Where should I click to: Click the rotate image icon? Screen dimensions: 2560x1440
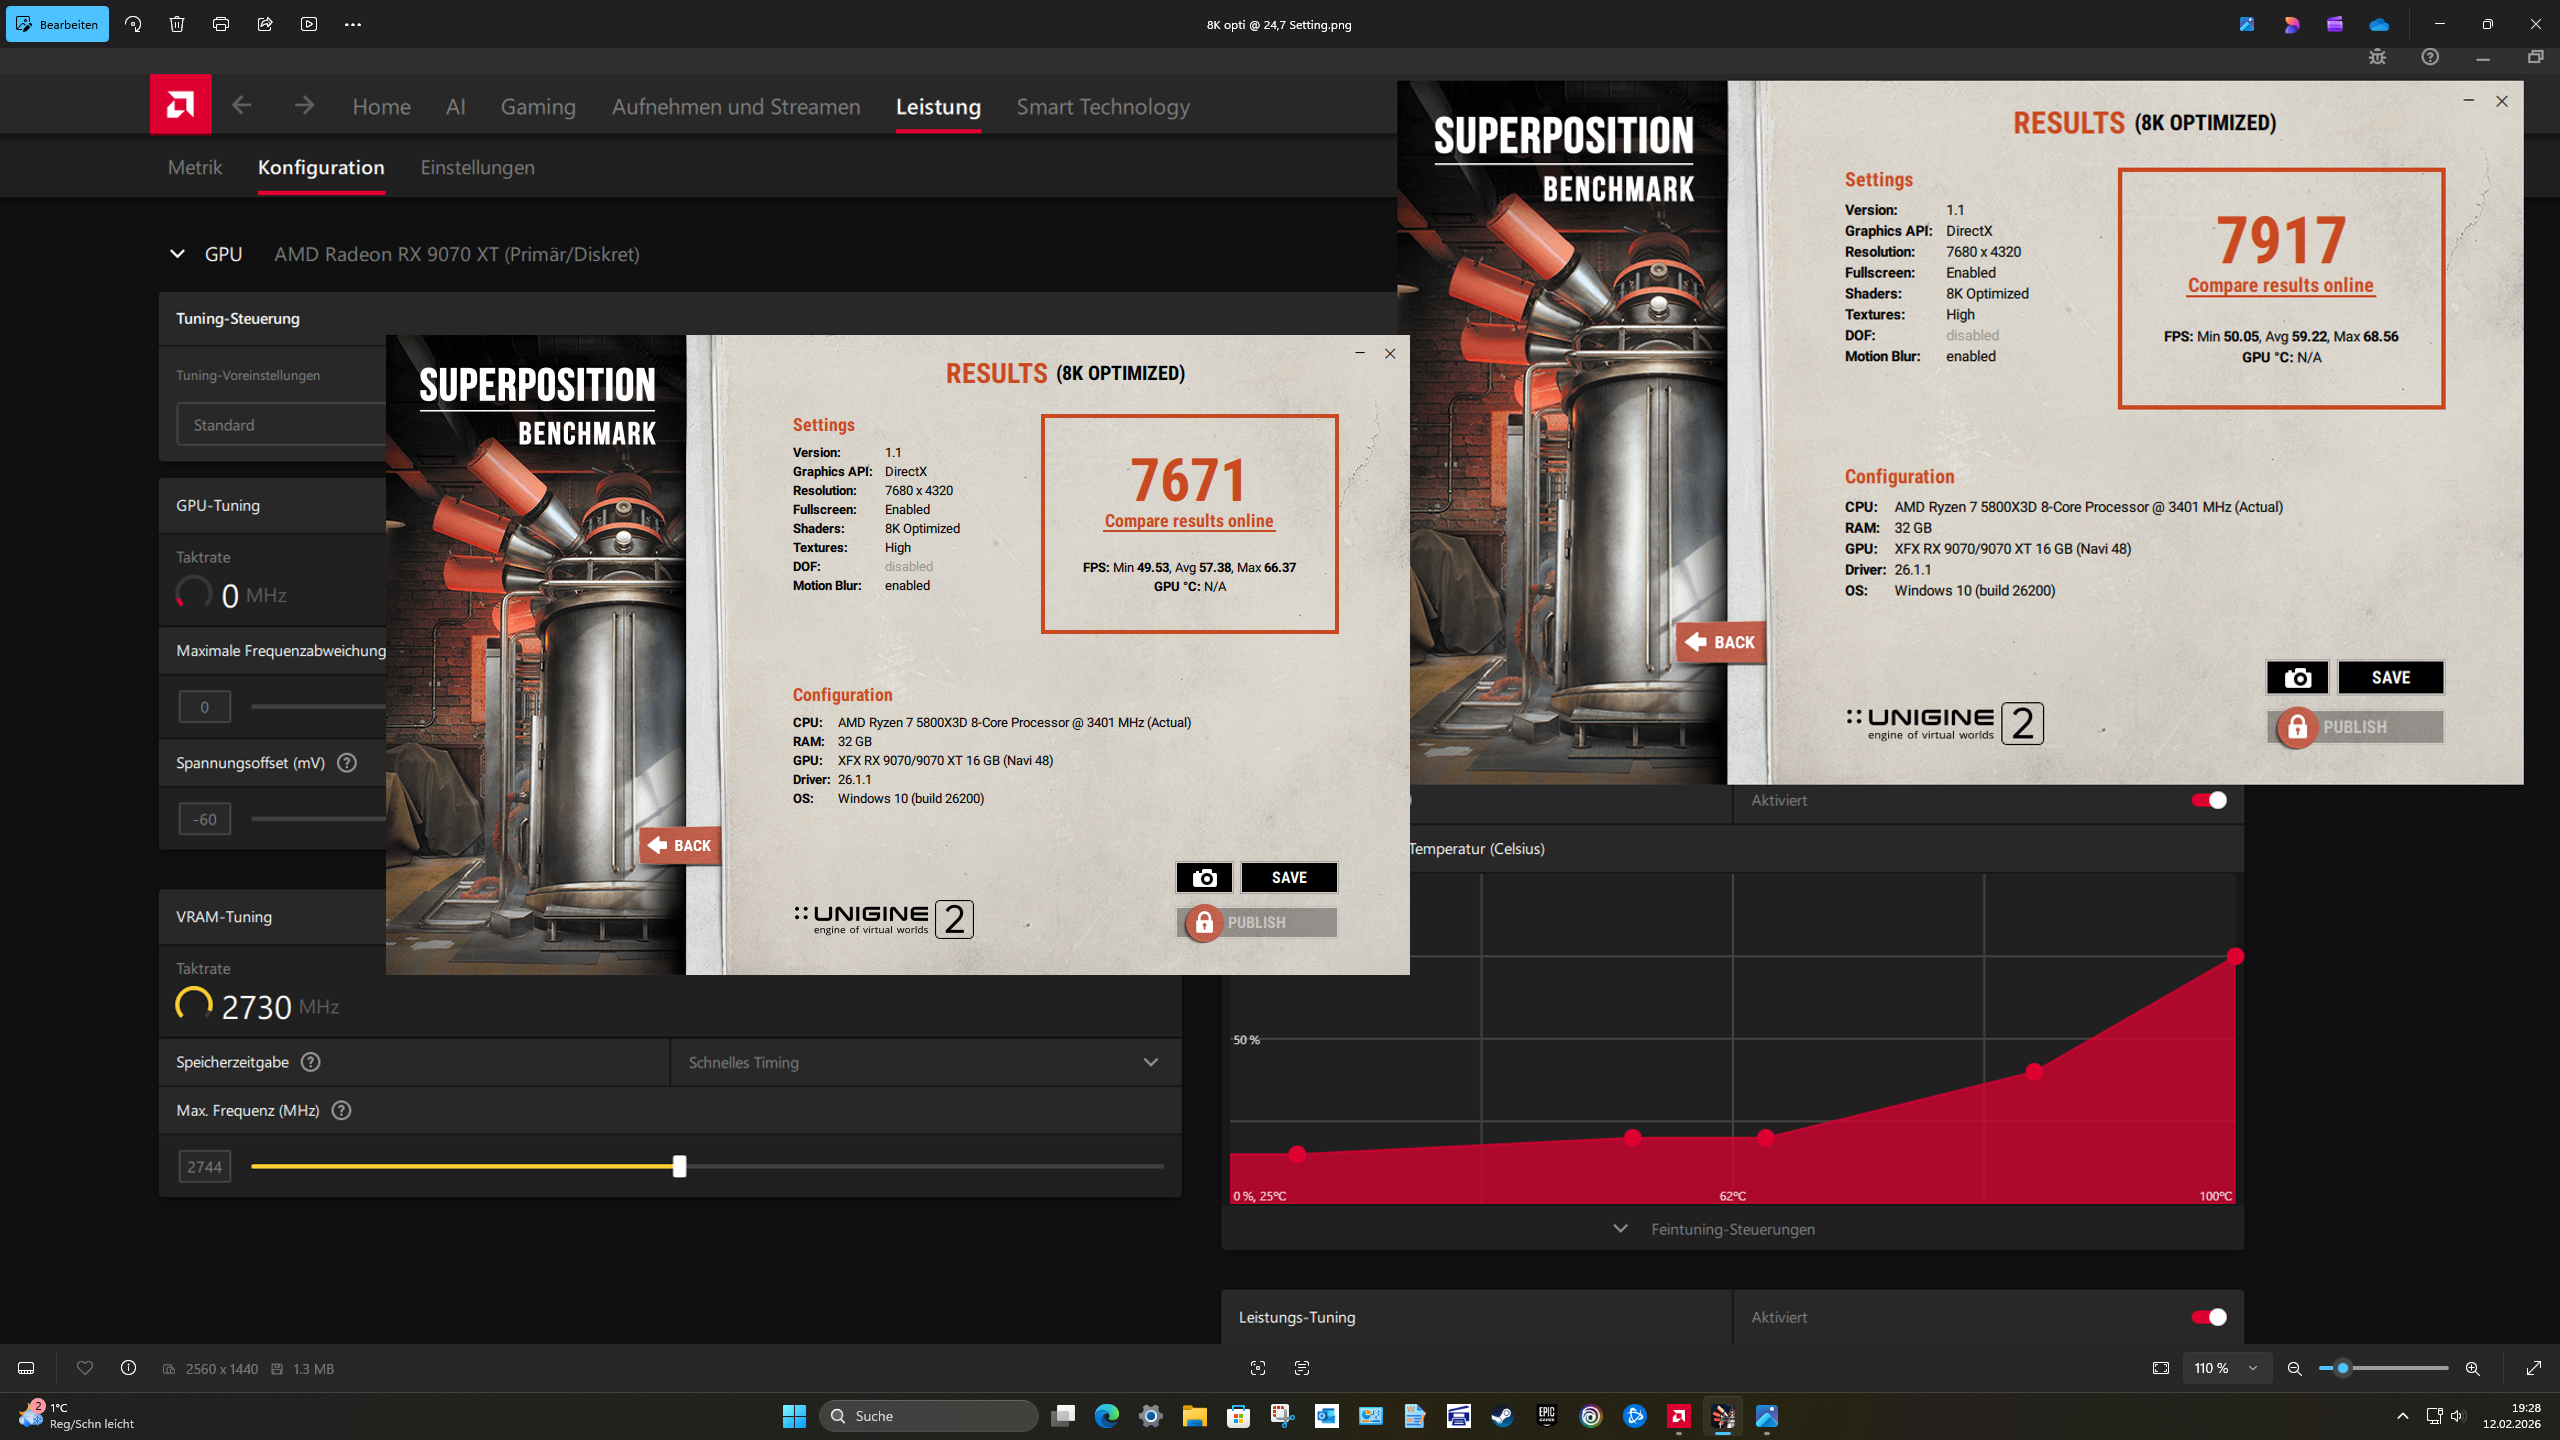click(133, 24)
